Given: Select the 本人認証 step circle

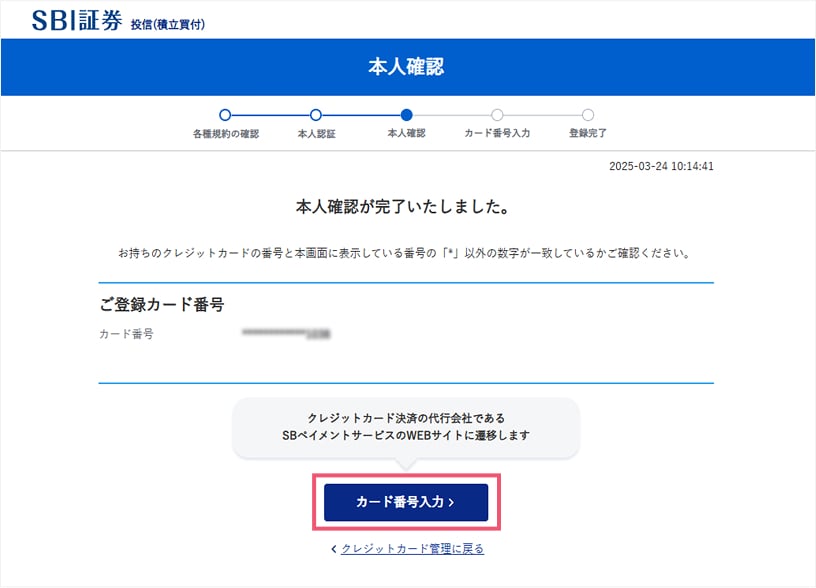Looking at the screenshot, I should click(317, 115).
